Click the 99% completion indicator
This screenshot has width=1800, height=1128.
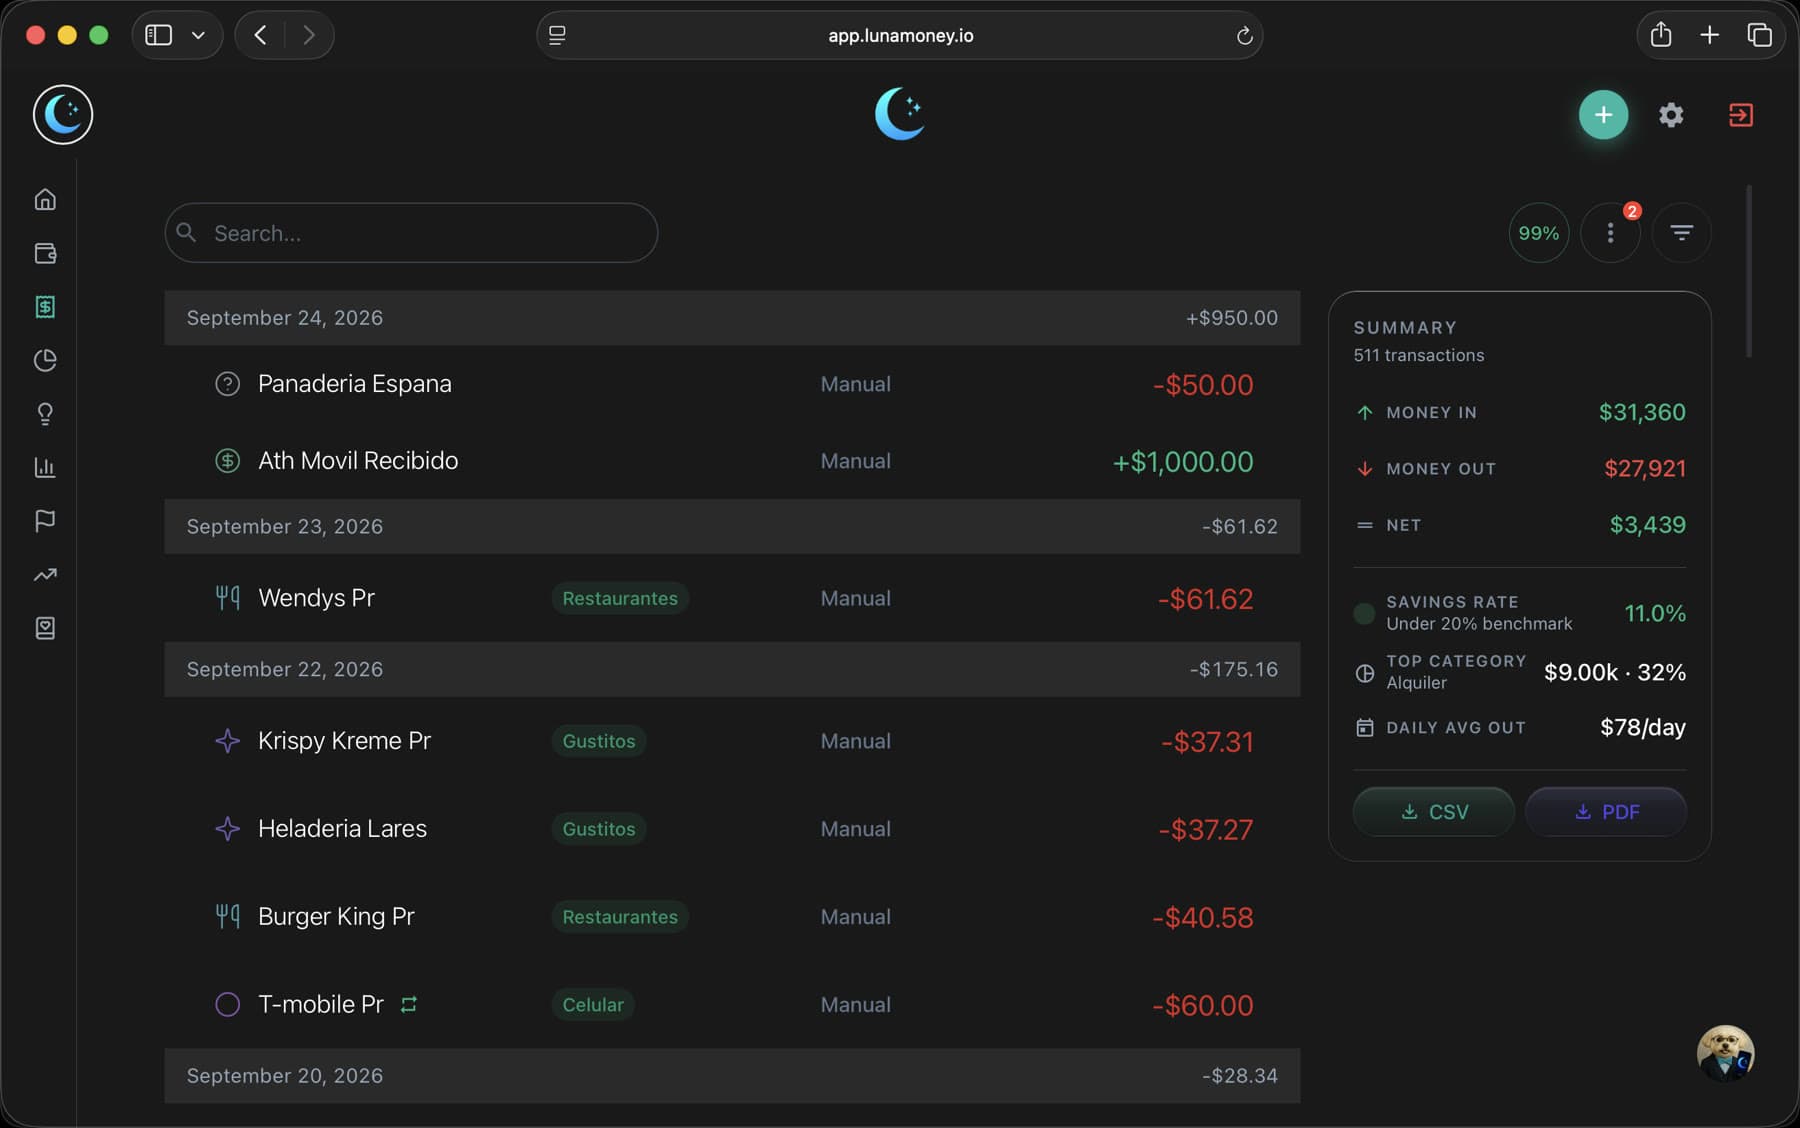coord(1538,233)
